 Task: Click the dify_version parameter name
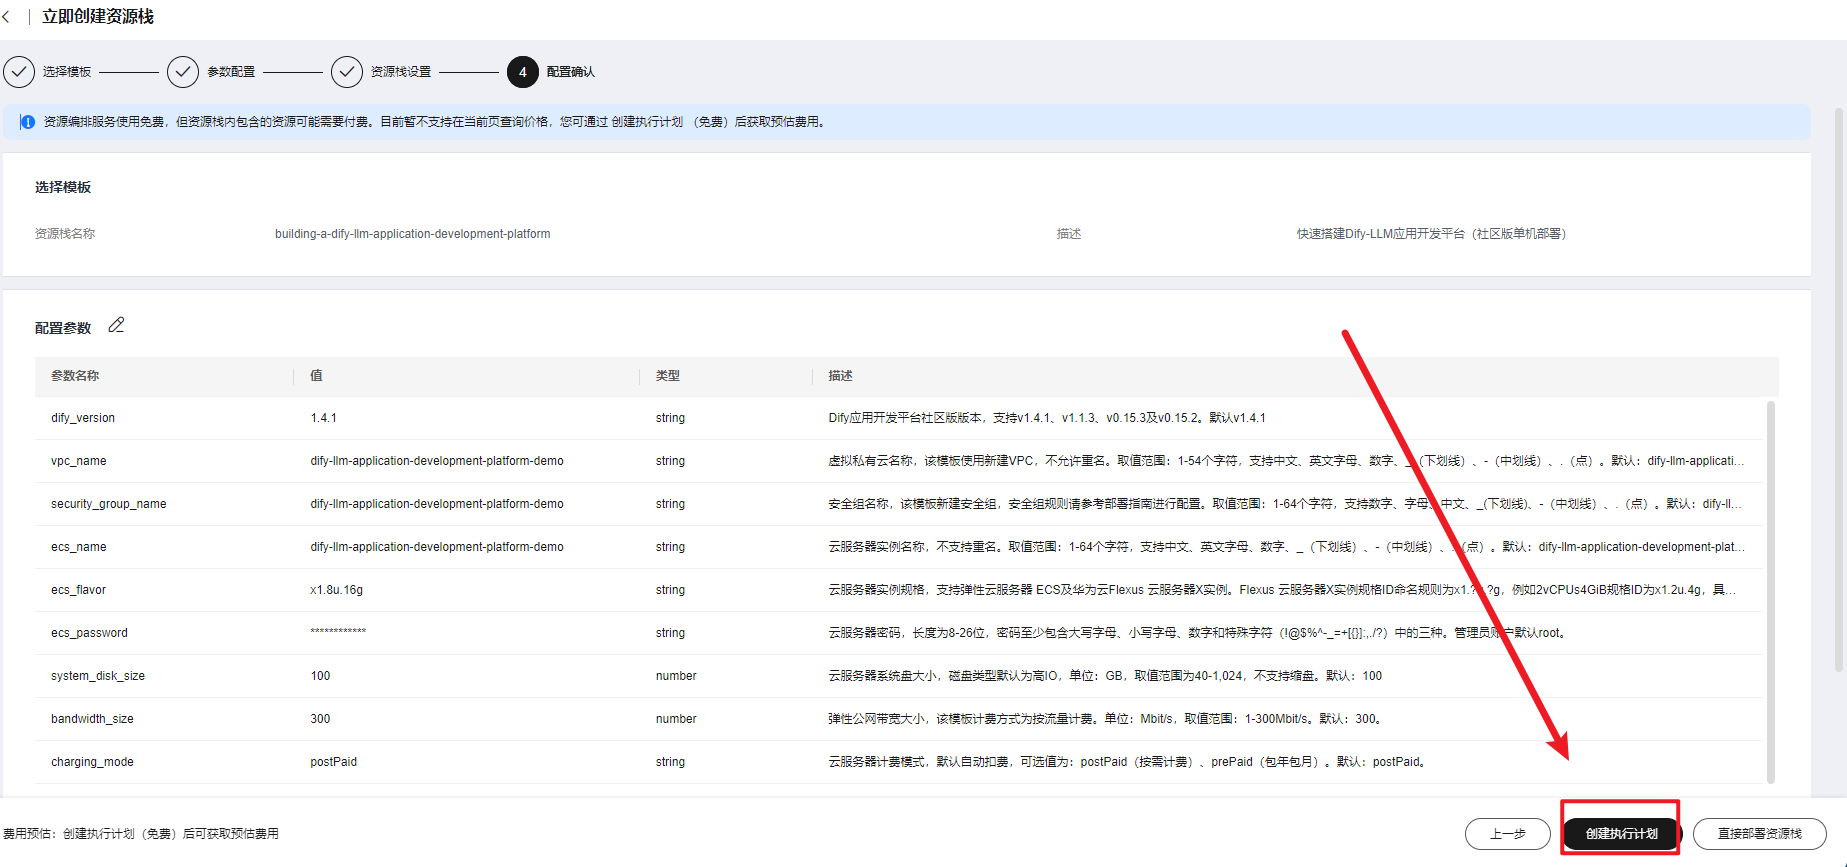point(83,418)
